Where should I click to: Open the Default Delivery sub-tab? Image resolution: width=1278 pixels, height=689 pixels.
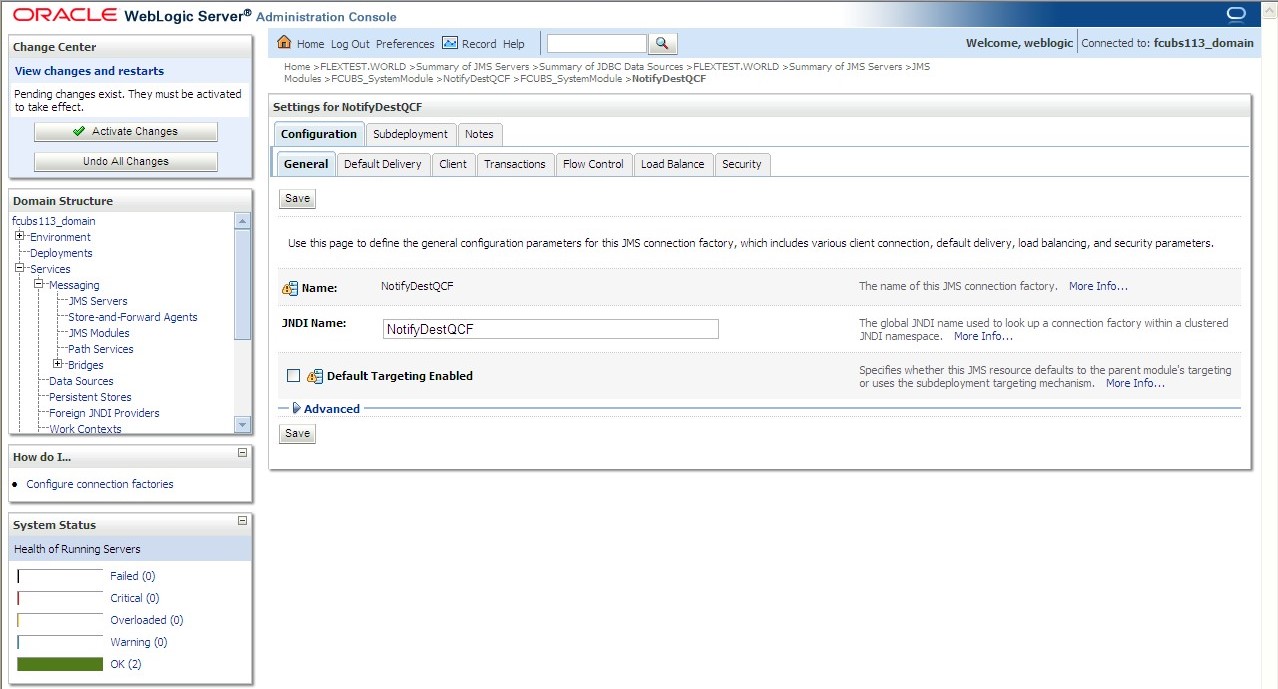[383, 164]
